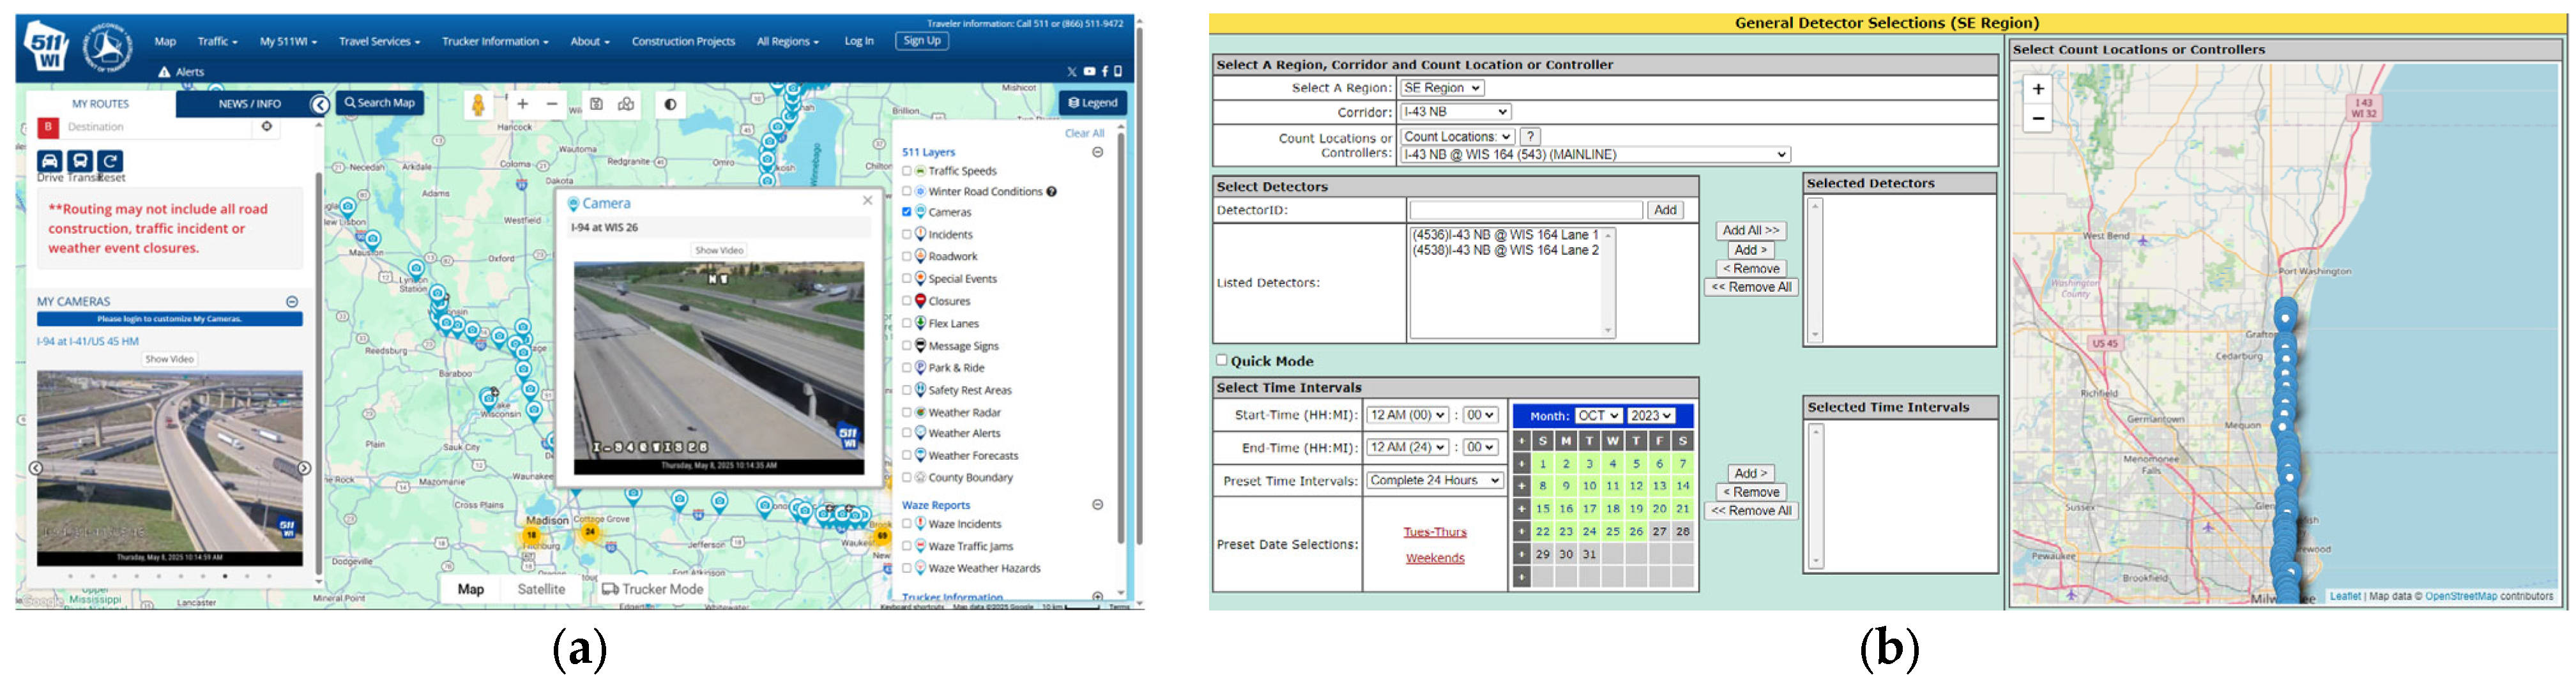Image resolution: width=2576 pixels, height=682 pixels.
Task: Close the Camera popup
Action: (x=867, y=201)
